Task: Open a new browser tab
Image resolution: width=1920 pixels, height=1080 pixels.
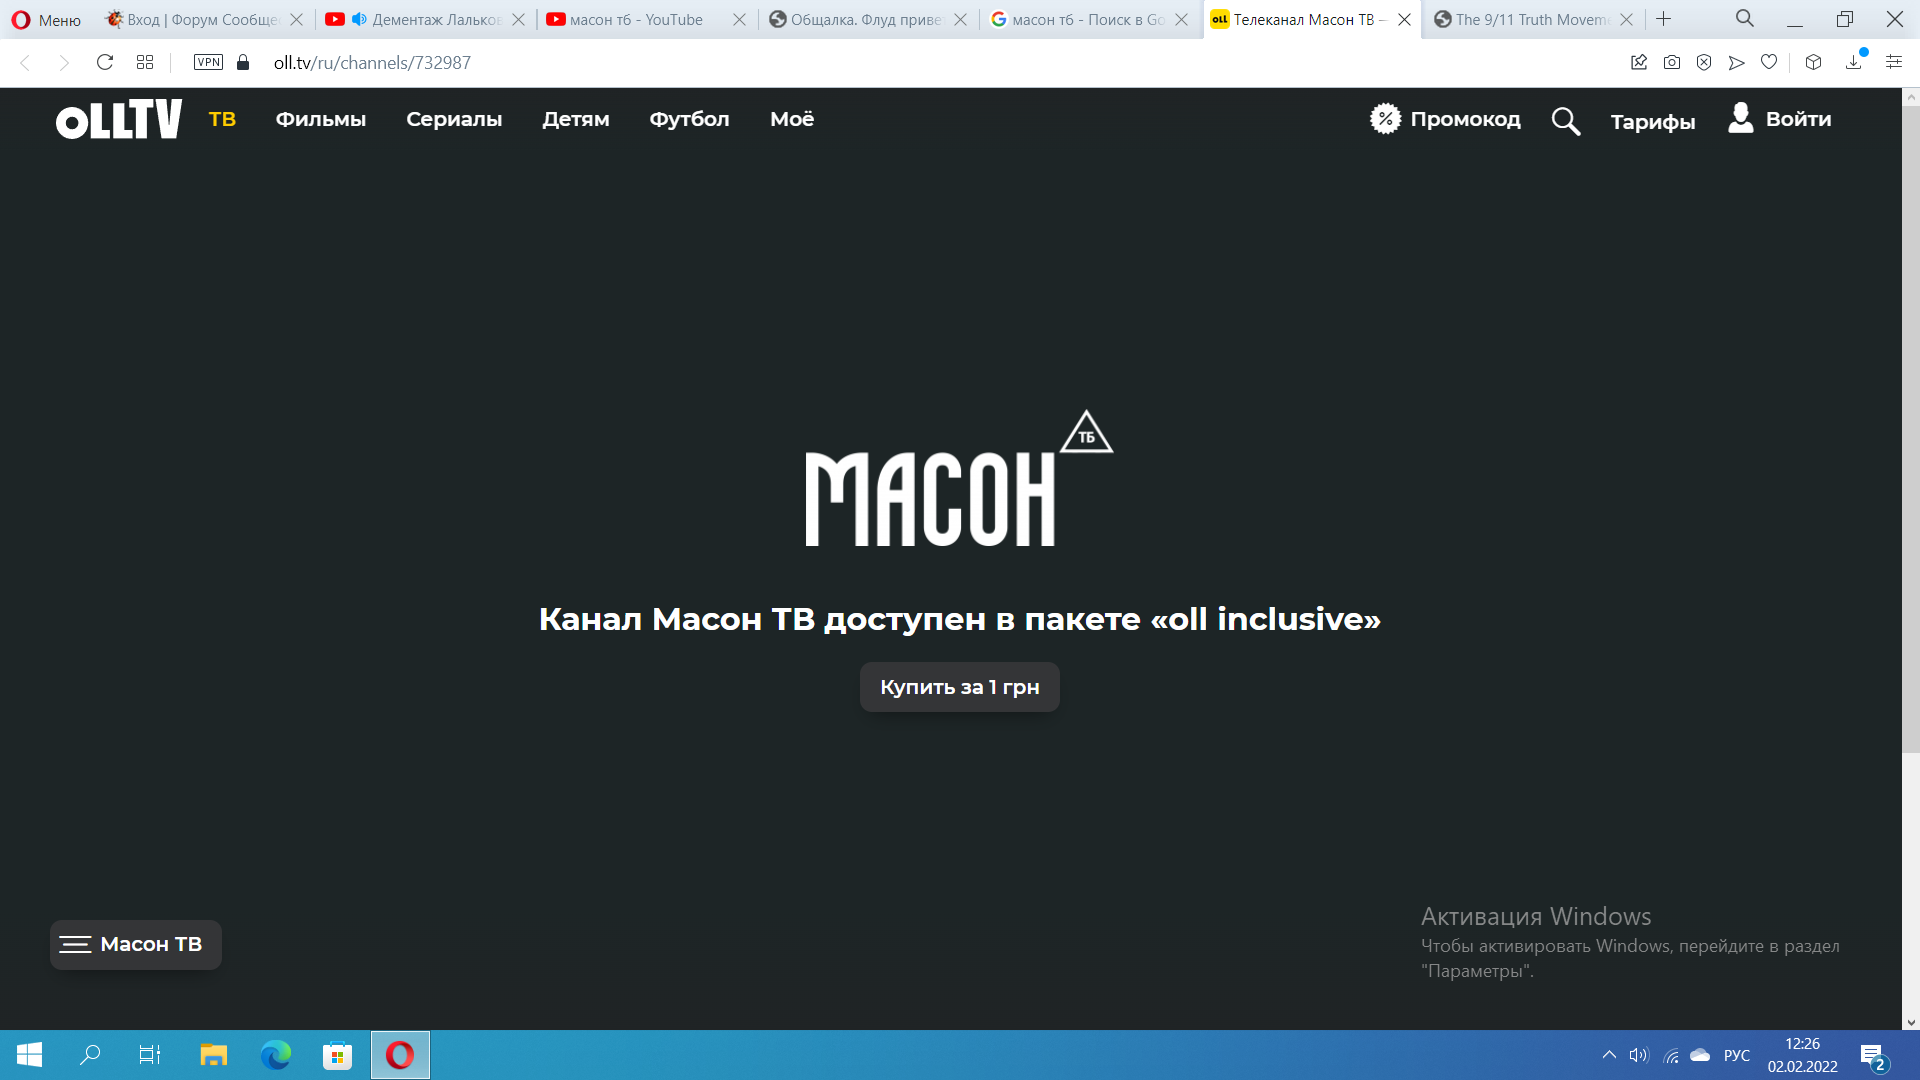Action: (x=1664, y=19)
